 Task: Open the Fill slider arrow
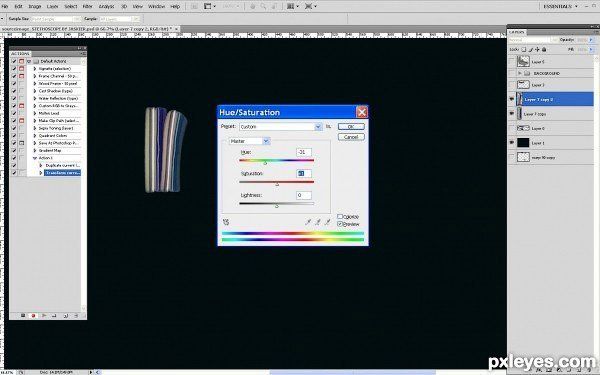(x=592, y=49)
